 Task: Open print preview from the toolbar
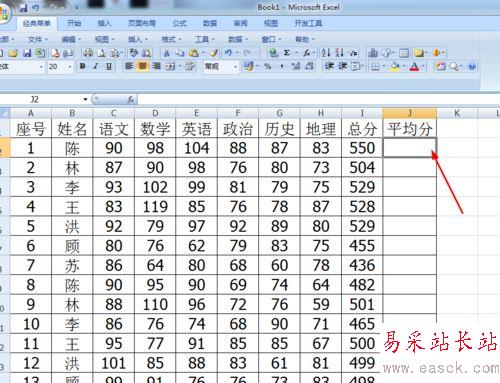click(x=101, y=53)
